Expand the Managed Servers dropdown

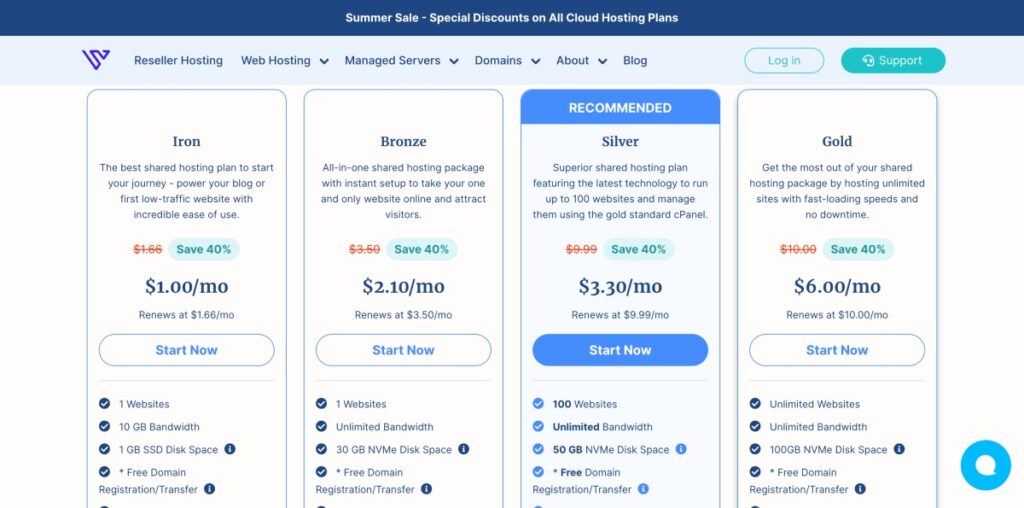point(401,61)
